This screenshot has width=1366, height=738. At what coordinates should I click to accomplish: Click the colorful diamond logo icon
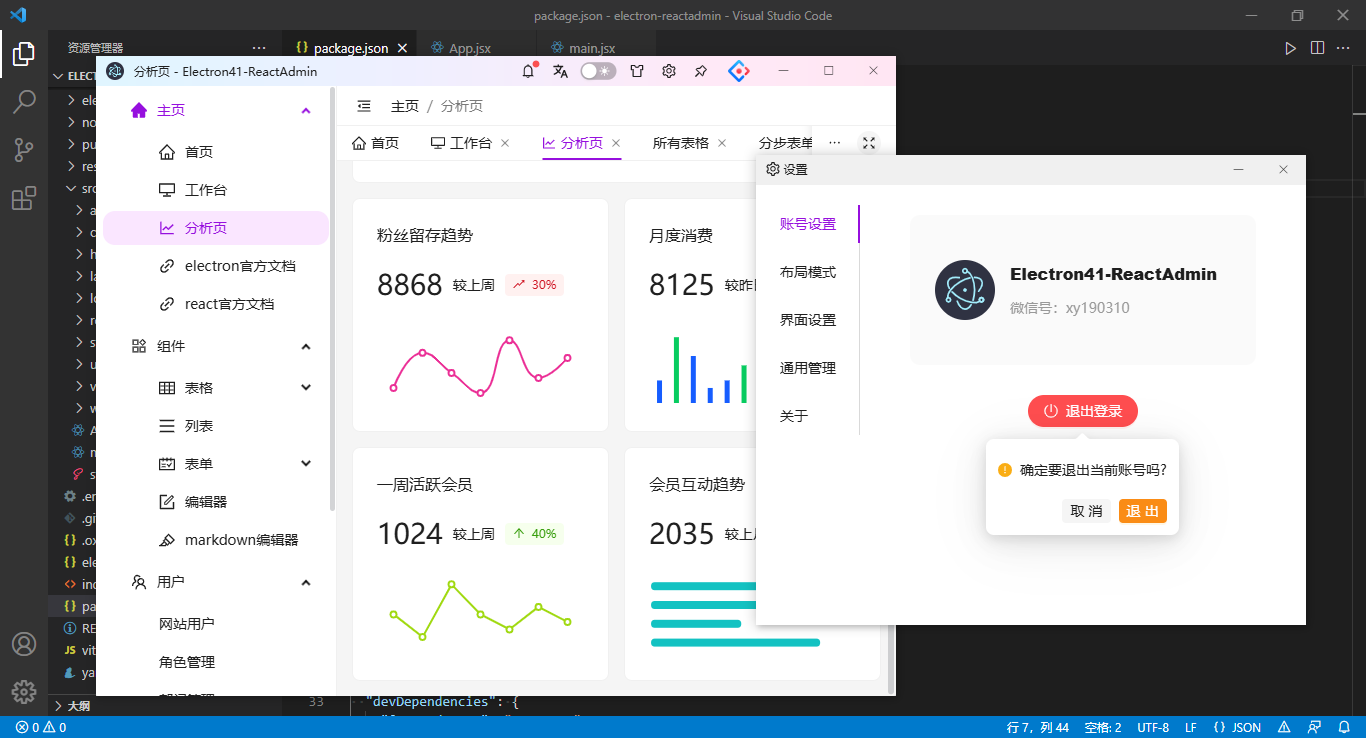coord(738,71)
